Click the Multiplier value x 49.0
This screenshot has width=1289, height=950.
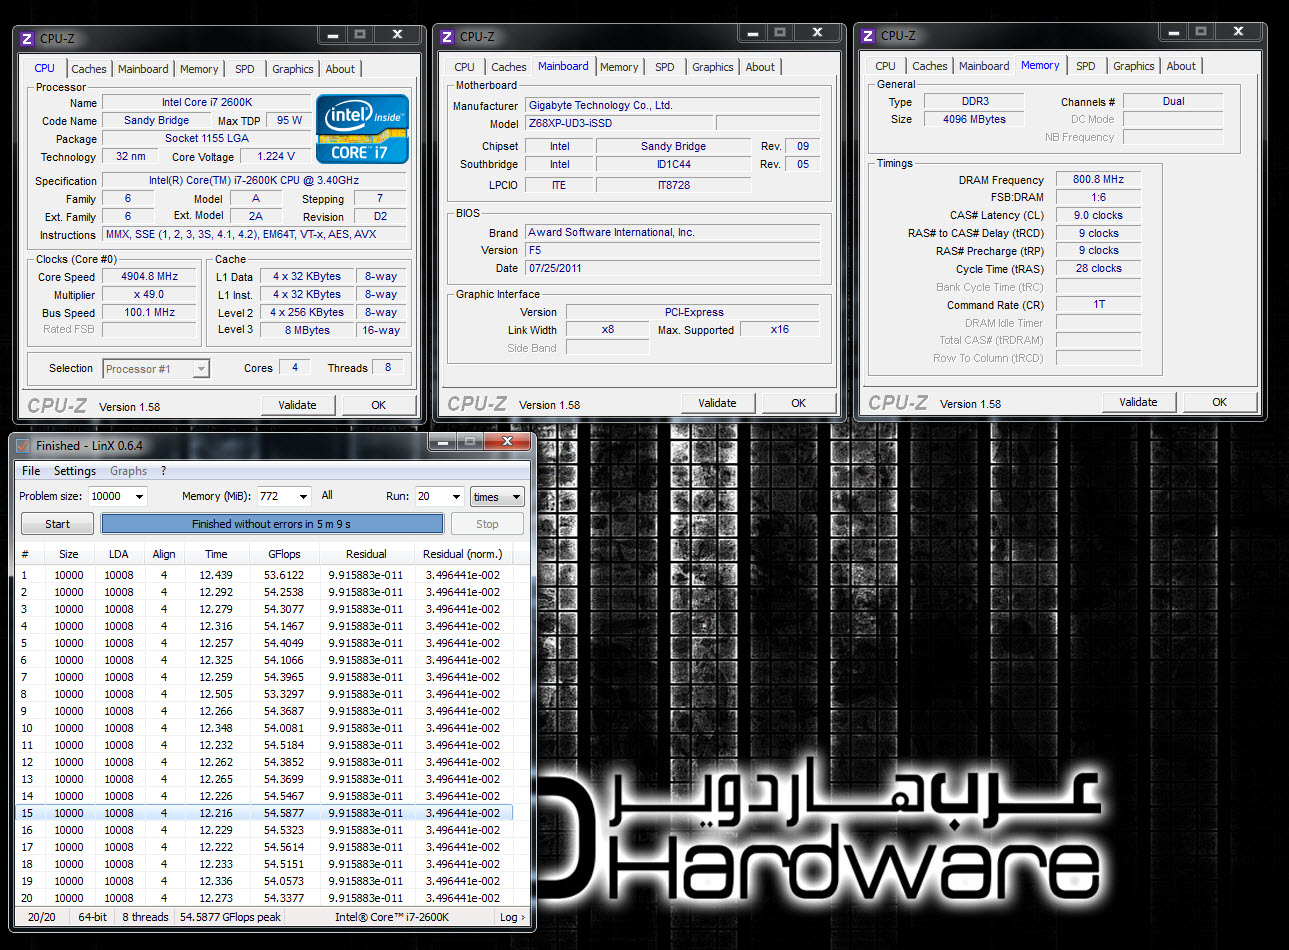coord(149,294)
